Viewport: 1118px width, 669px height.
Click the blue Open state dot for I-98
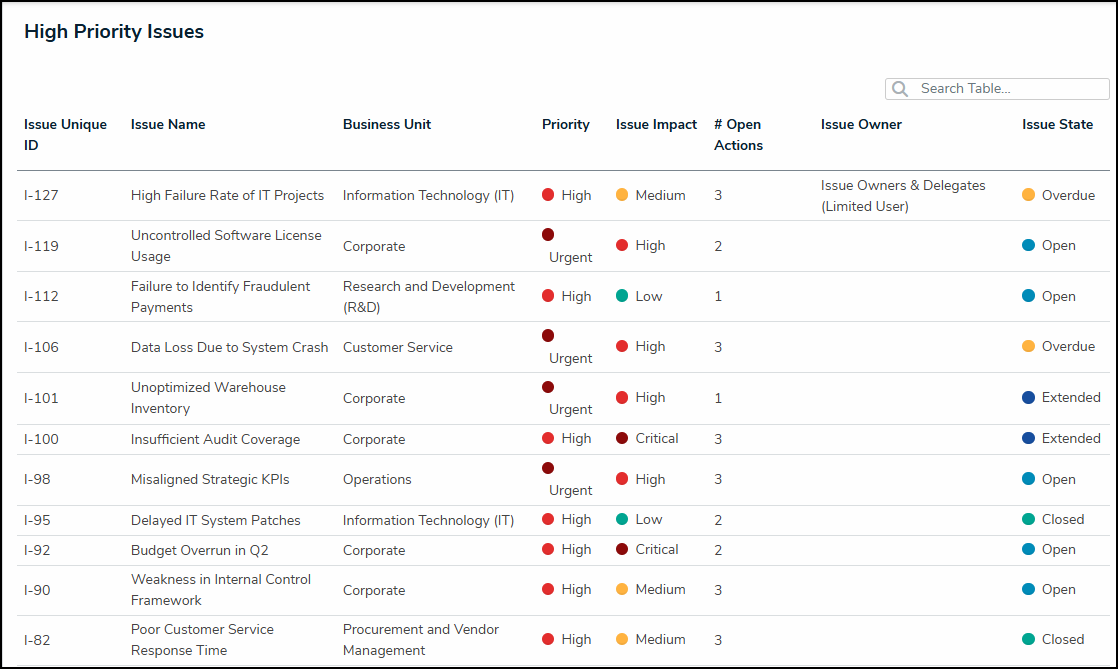pyautogui.click(x=1028, y=479)
